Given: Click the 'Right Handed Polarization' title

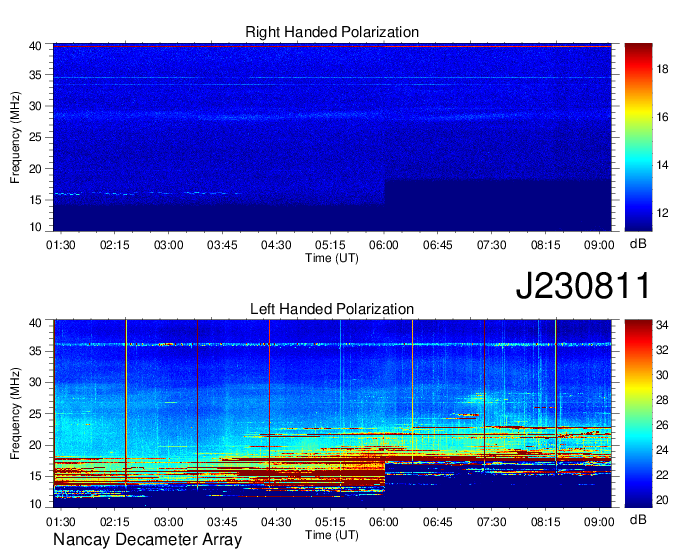Looking at the screenshot, I should pos(332,32).
